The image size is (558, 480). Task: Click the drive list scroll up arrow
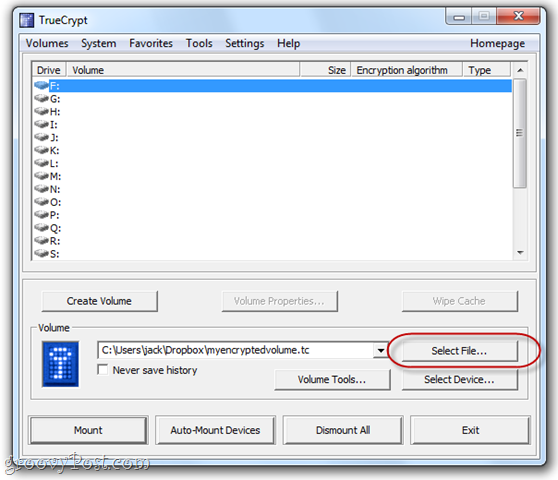[520, 70]
